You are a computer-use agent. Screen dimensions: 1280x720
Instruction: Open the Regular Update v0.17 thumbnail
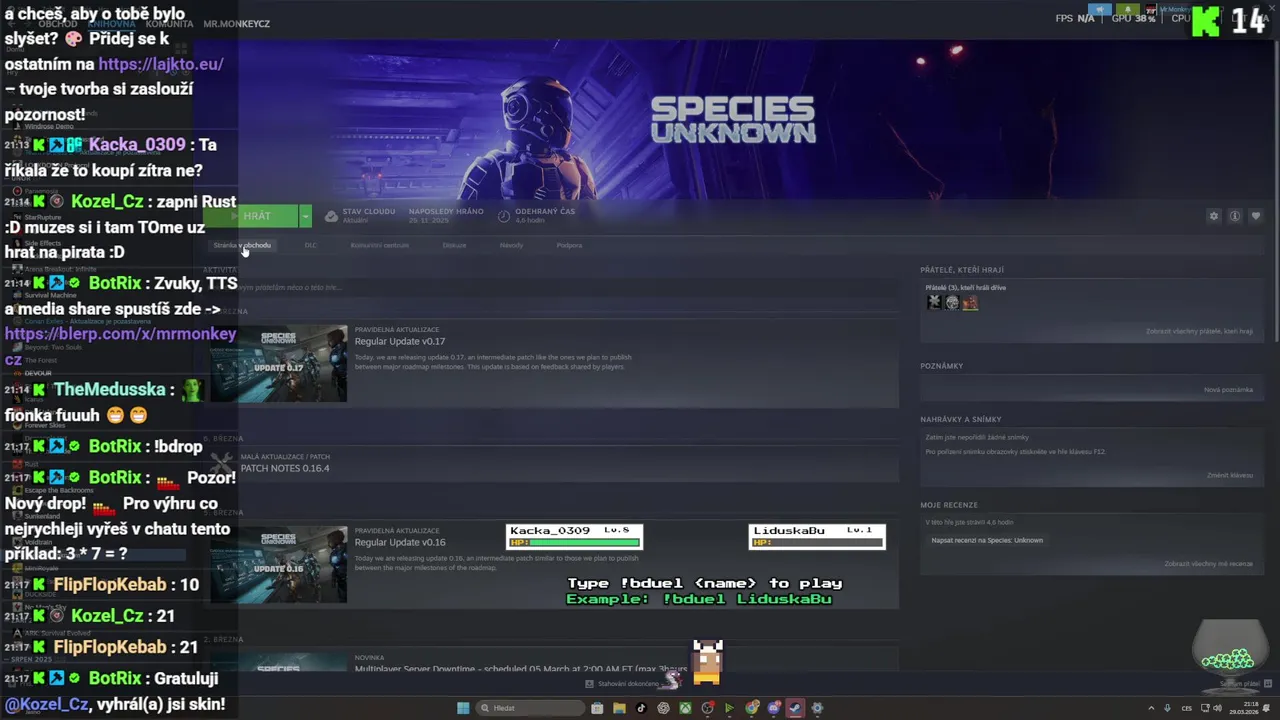(x=278, y=363)
